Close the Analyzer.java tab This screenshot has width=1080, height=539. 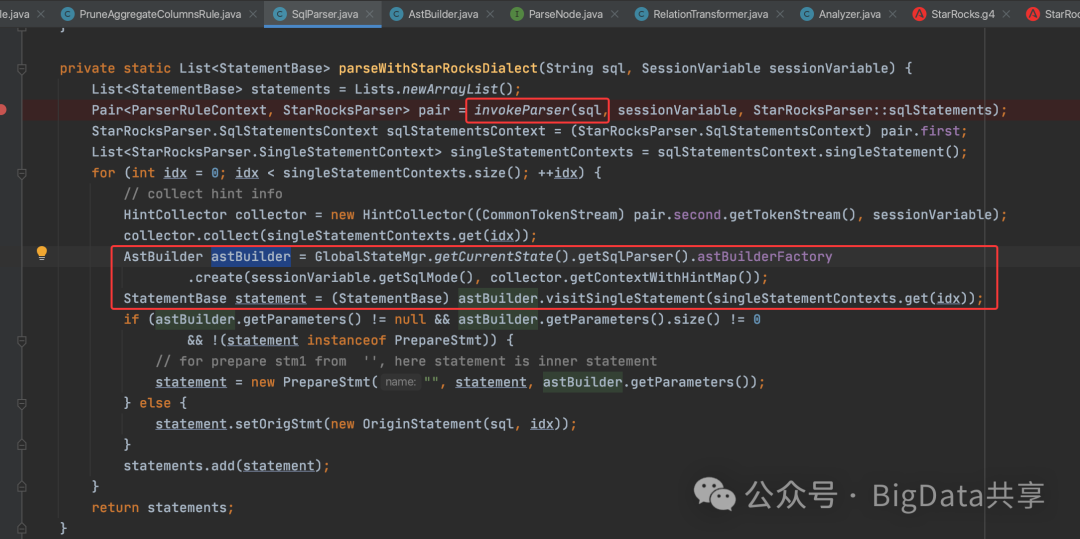click(x=891, y=13)
